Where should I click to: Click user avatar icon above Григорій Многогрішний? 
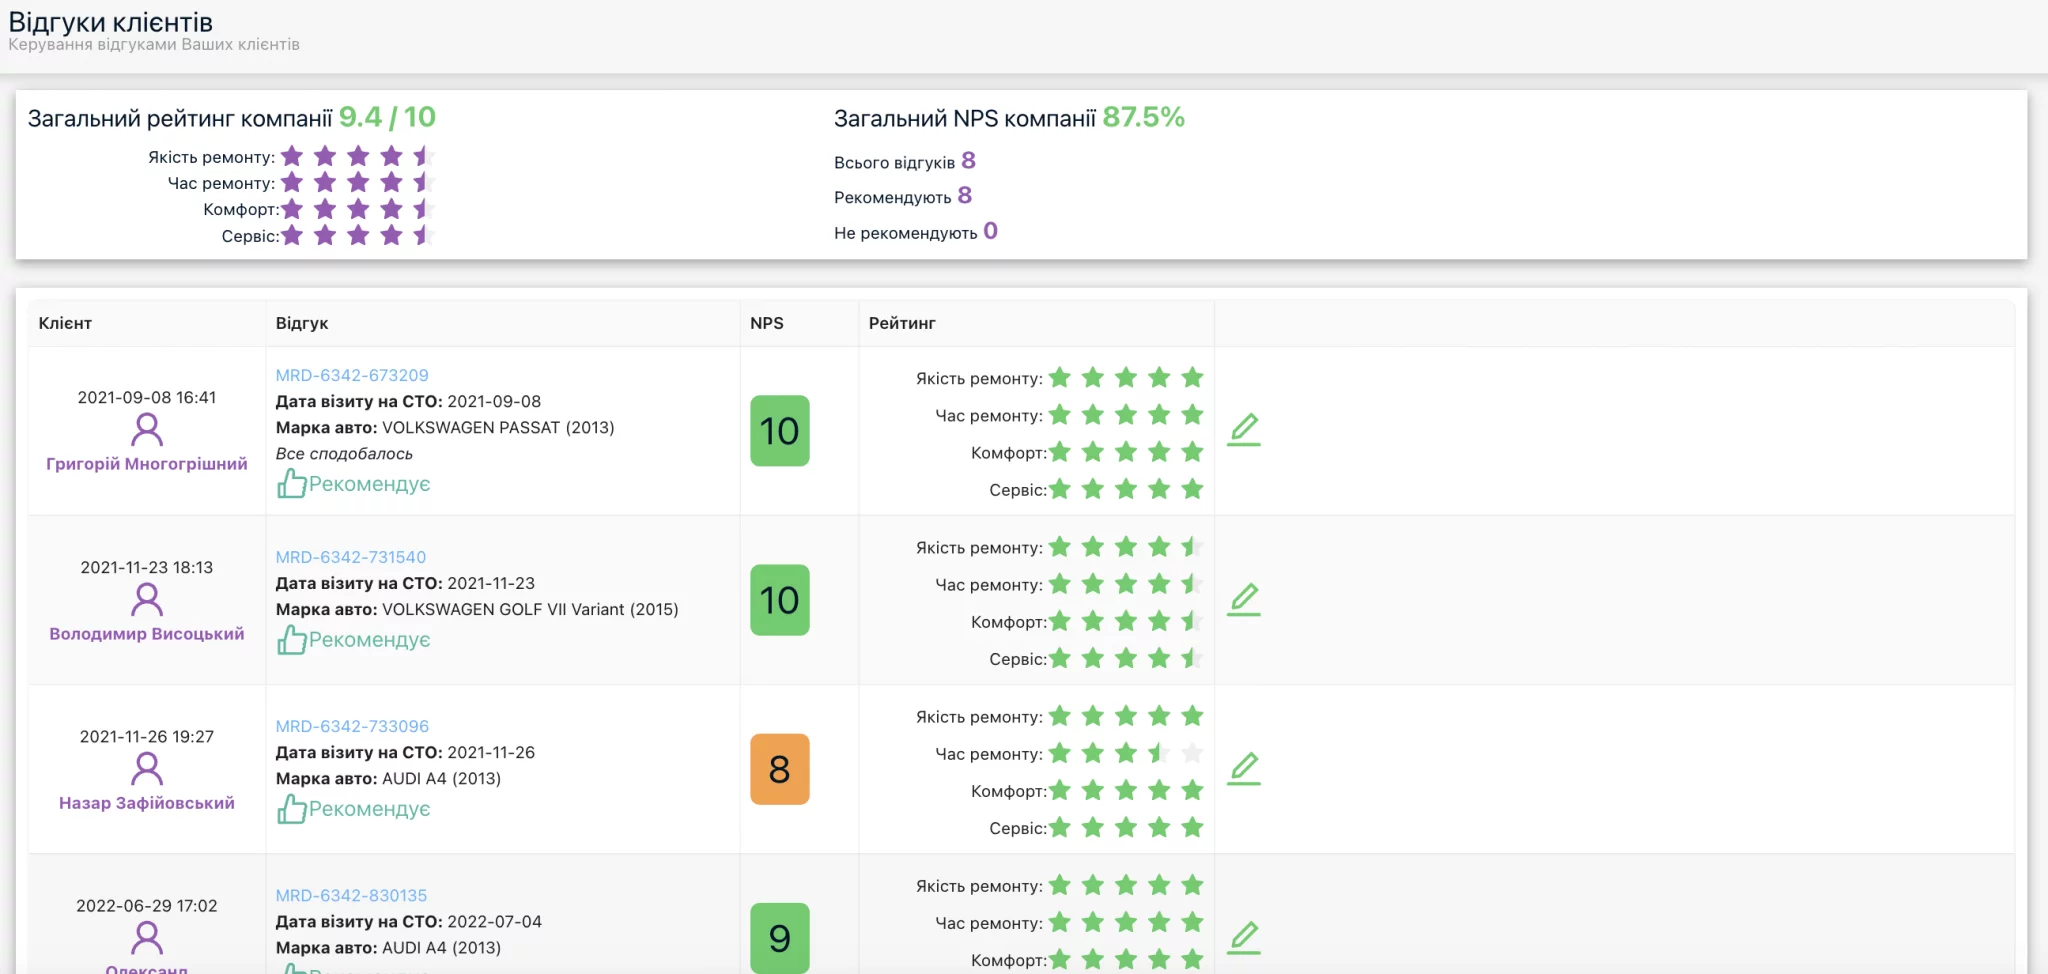click(x=147, y=430)
